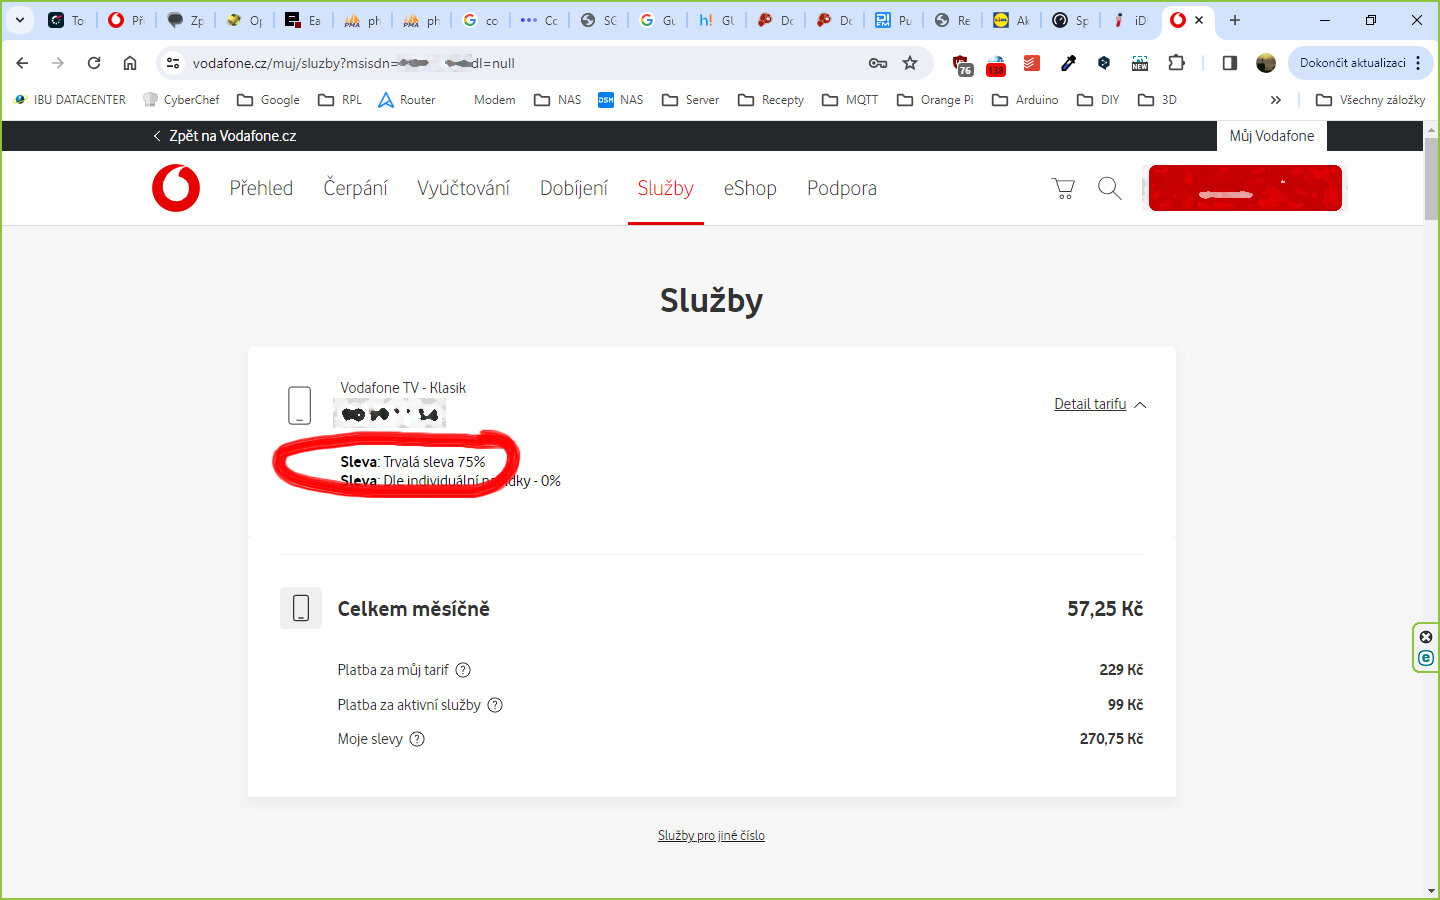Toggle the browser side panel
Viewport: 1440px width, 900px height.
tap(1230, 63)
